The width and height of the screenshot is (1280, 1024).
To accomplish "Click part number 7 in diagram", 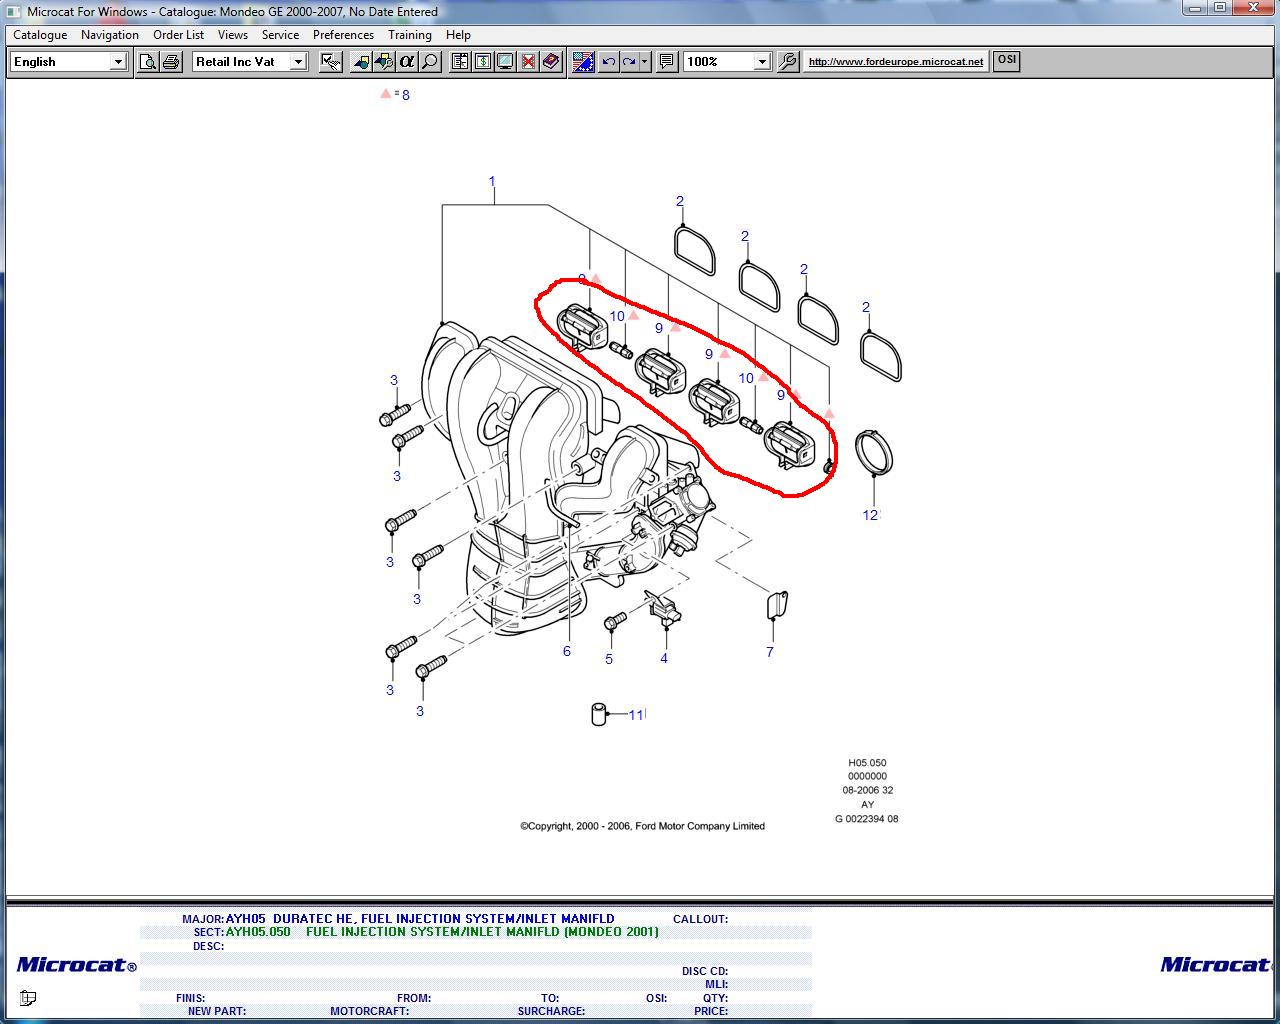I will 770,652.
